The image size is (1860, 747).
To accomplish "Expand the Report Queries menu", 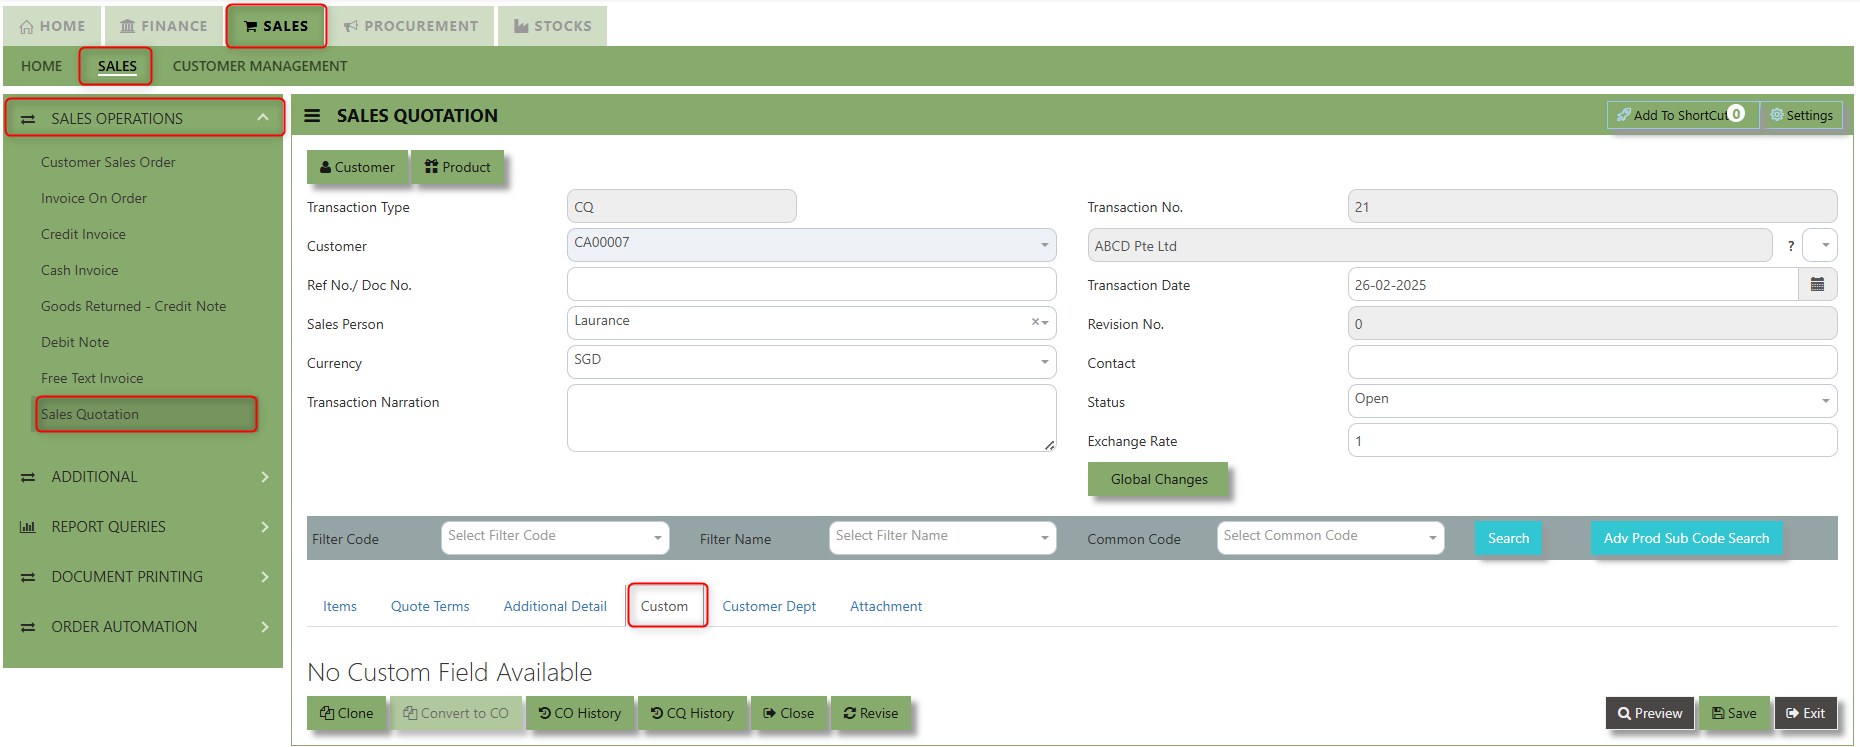I will pos(145,527).
